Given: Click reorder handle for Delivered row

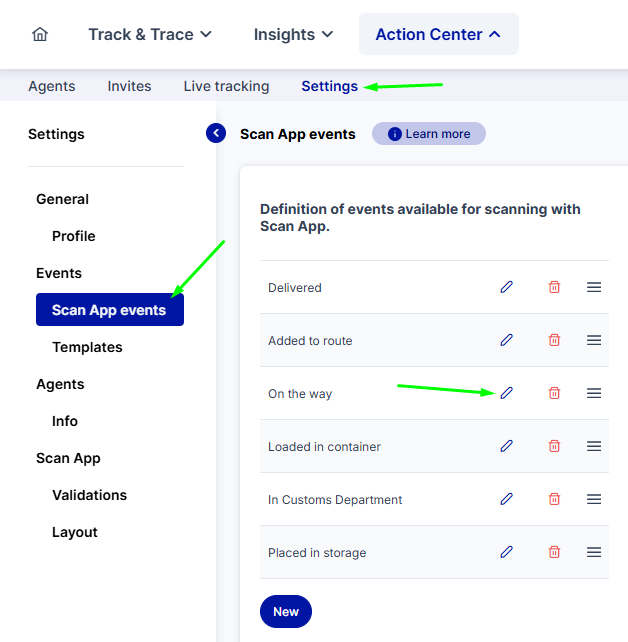Looking at the screenshot, I should pyautogui.click(x=594, y=287).
